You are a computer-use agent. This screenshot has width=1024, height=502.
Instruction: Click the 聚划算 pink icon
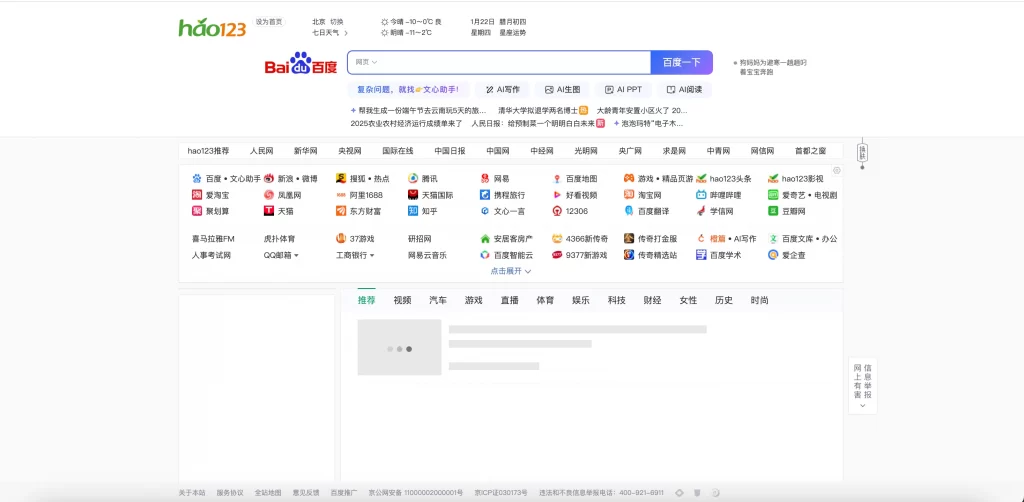tap(197, 211)
